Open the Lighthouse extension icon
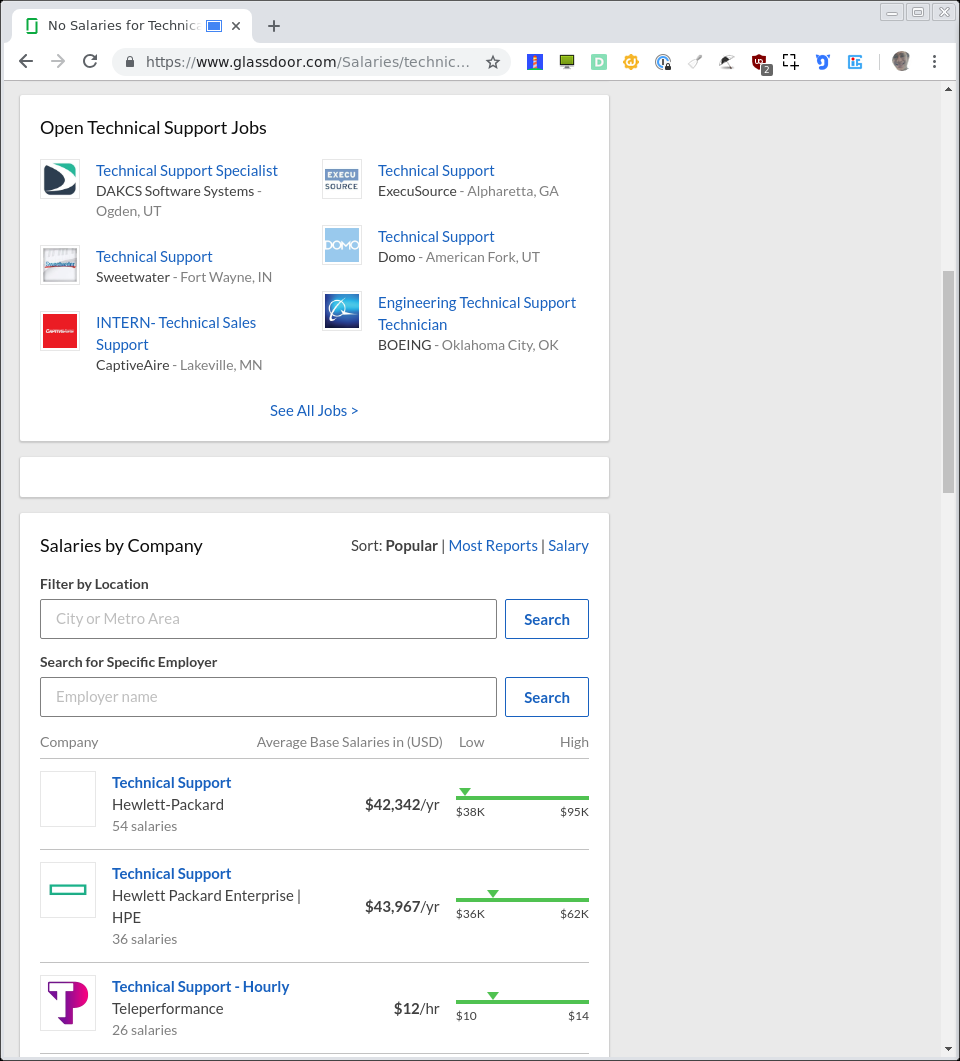Viewport: 960px width, 1061px height. pyautogui.click(x=535, y=62)
